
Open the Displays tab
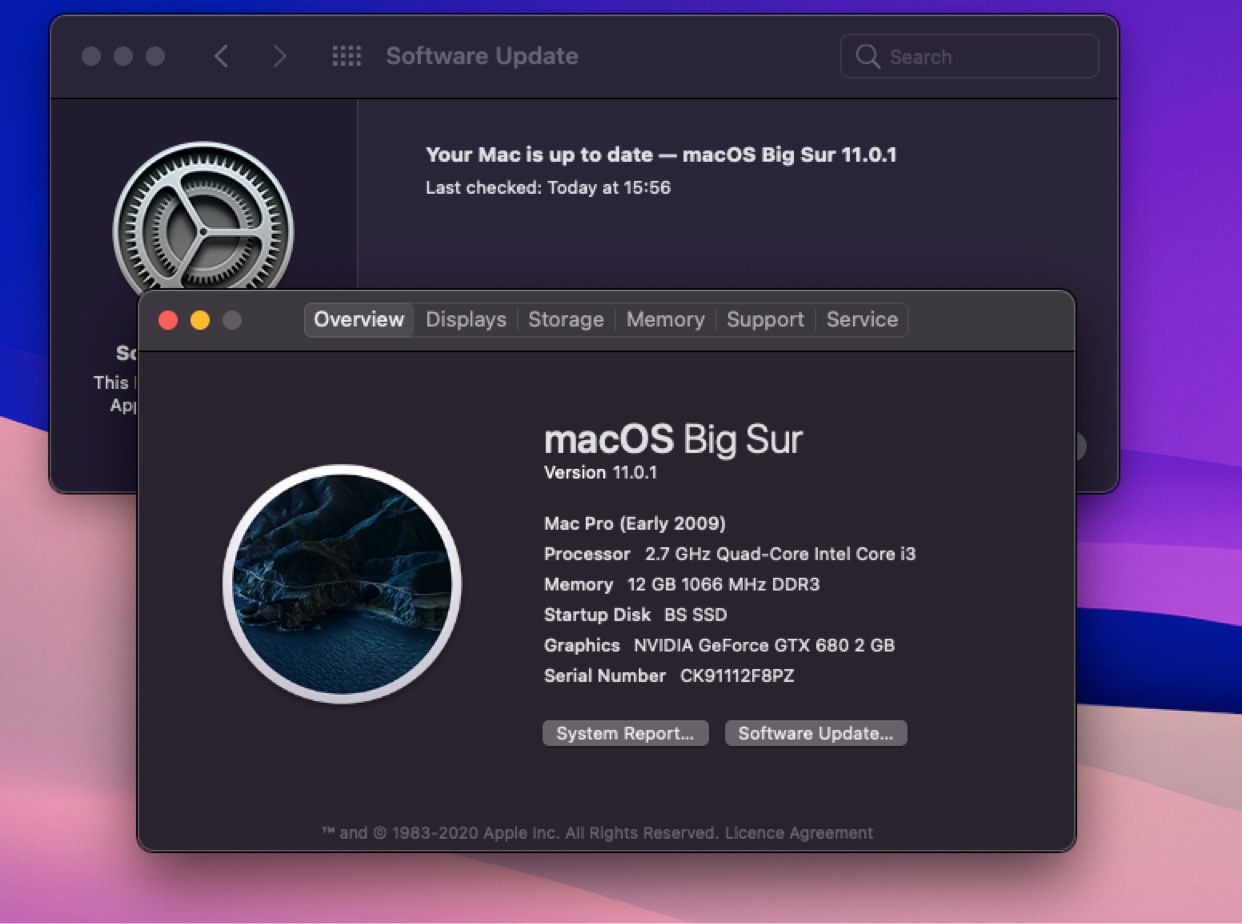[x=466, y=320]
